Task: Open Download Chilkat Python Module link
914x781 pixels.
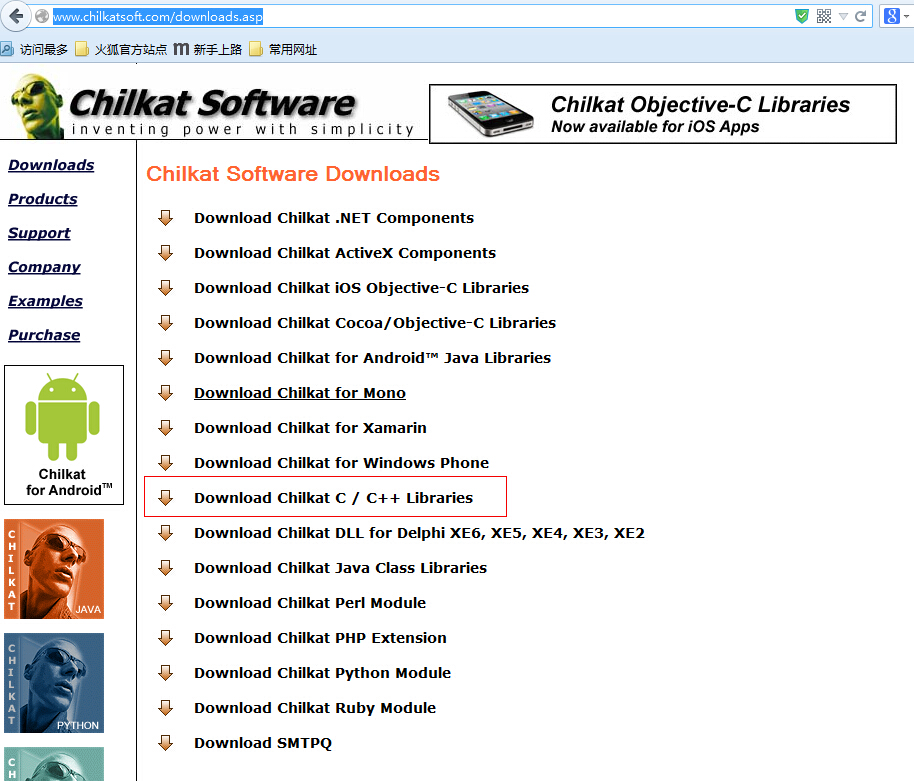Action: click(x=322, y=673)
